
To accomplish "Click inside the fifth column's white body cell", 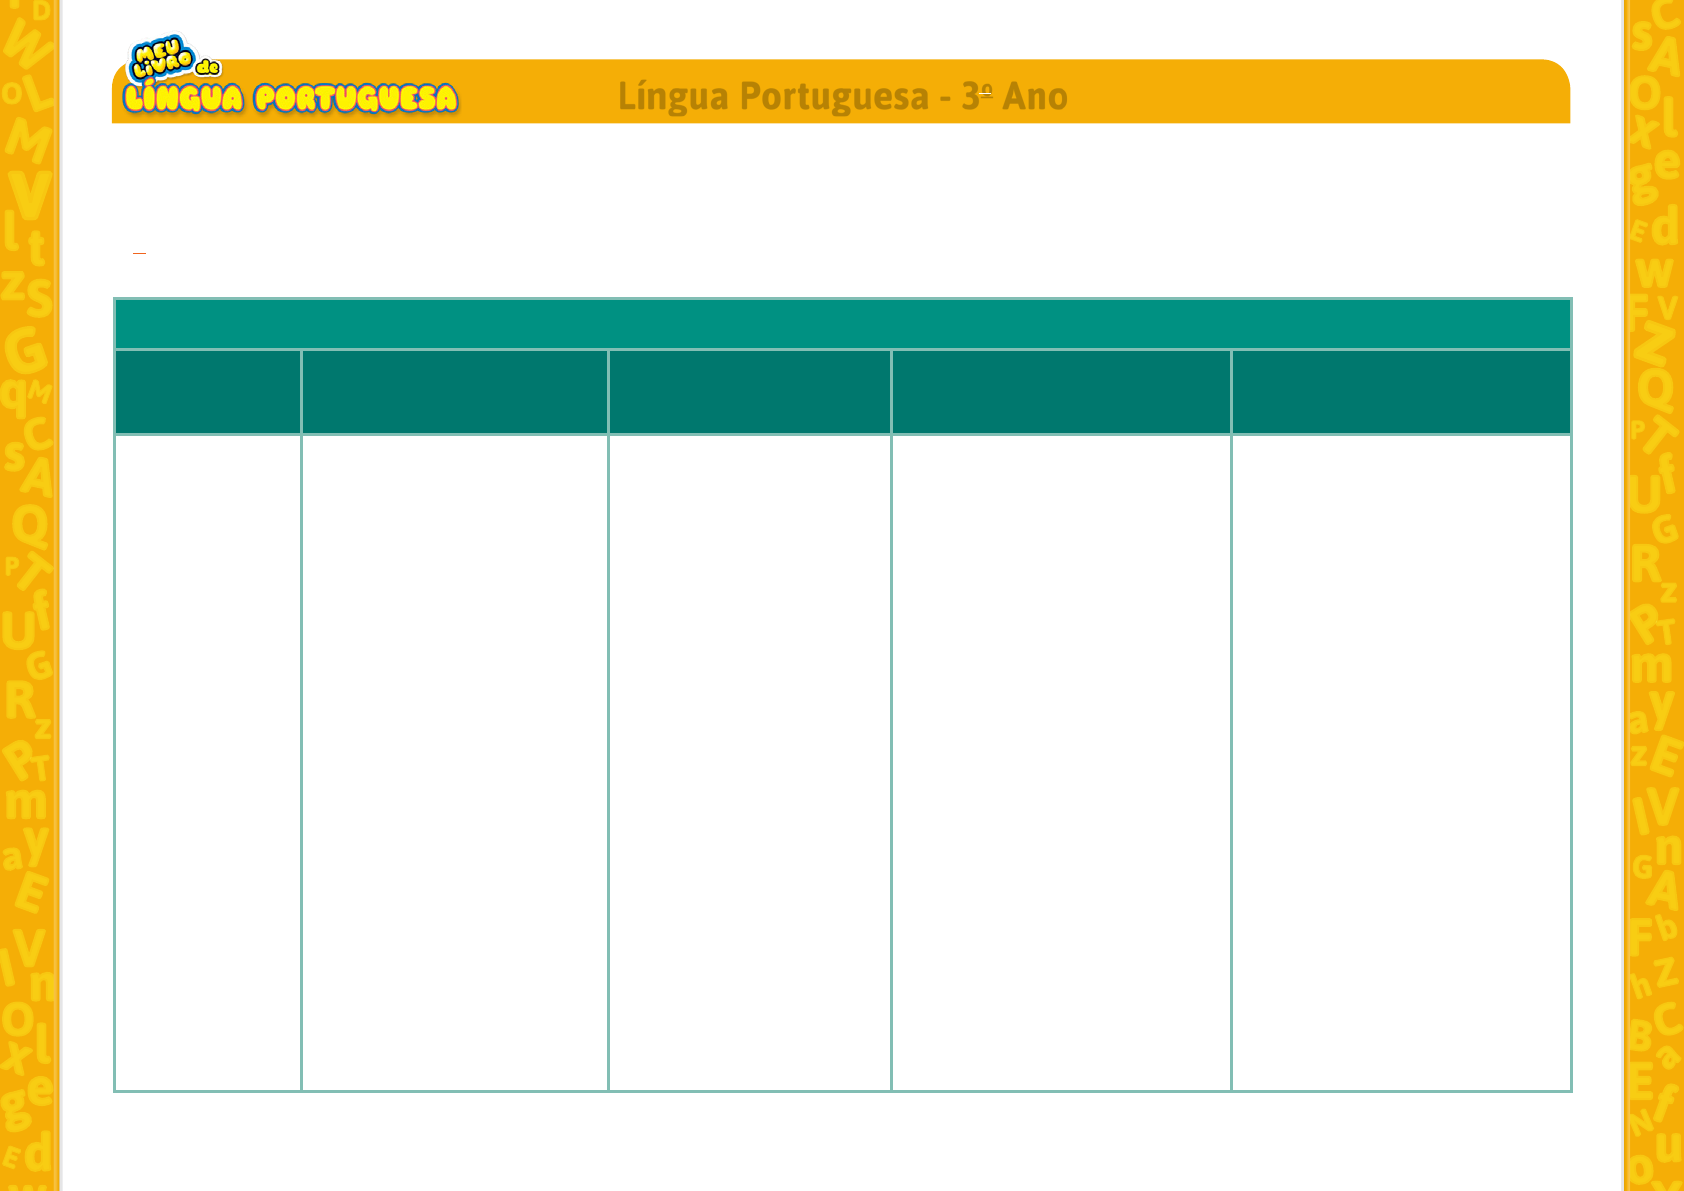I will 1400,762.
